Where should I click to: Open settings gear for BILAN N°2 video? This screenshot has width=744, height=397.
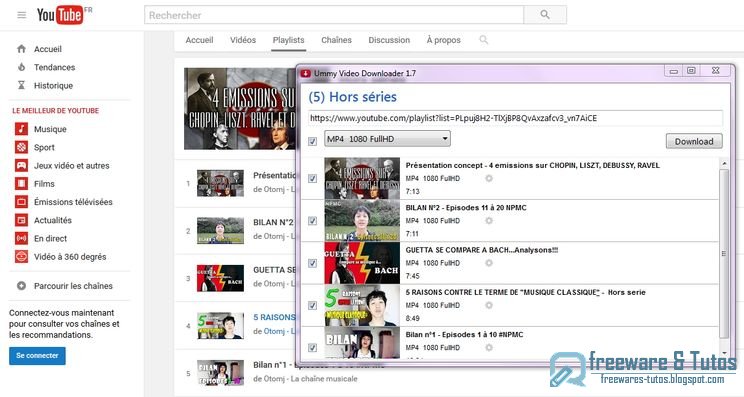pos(489,221)
